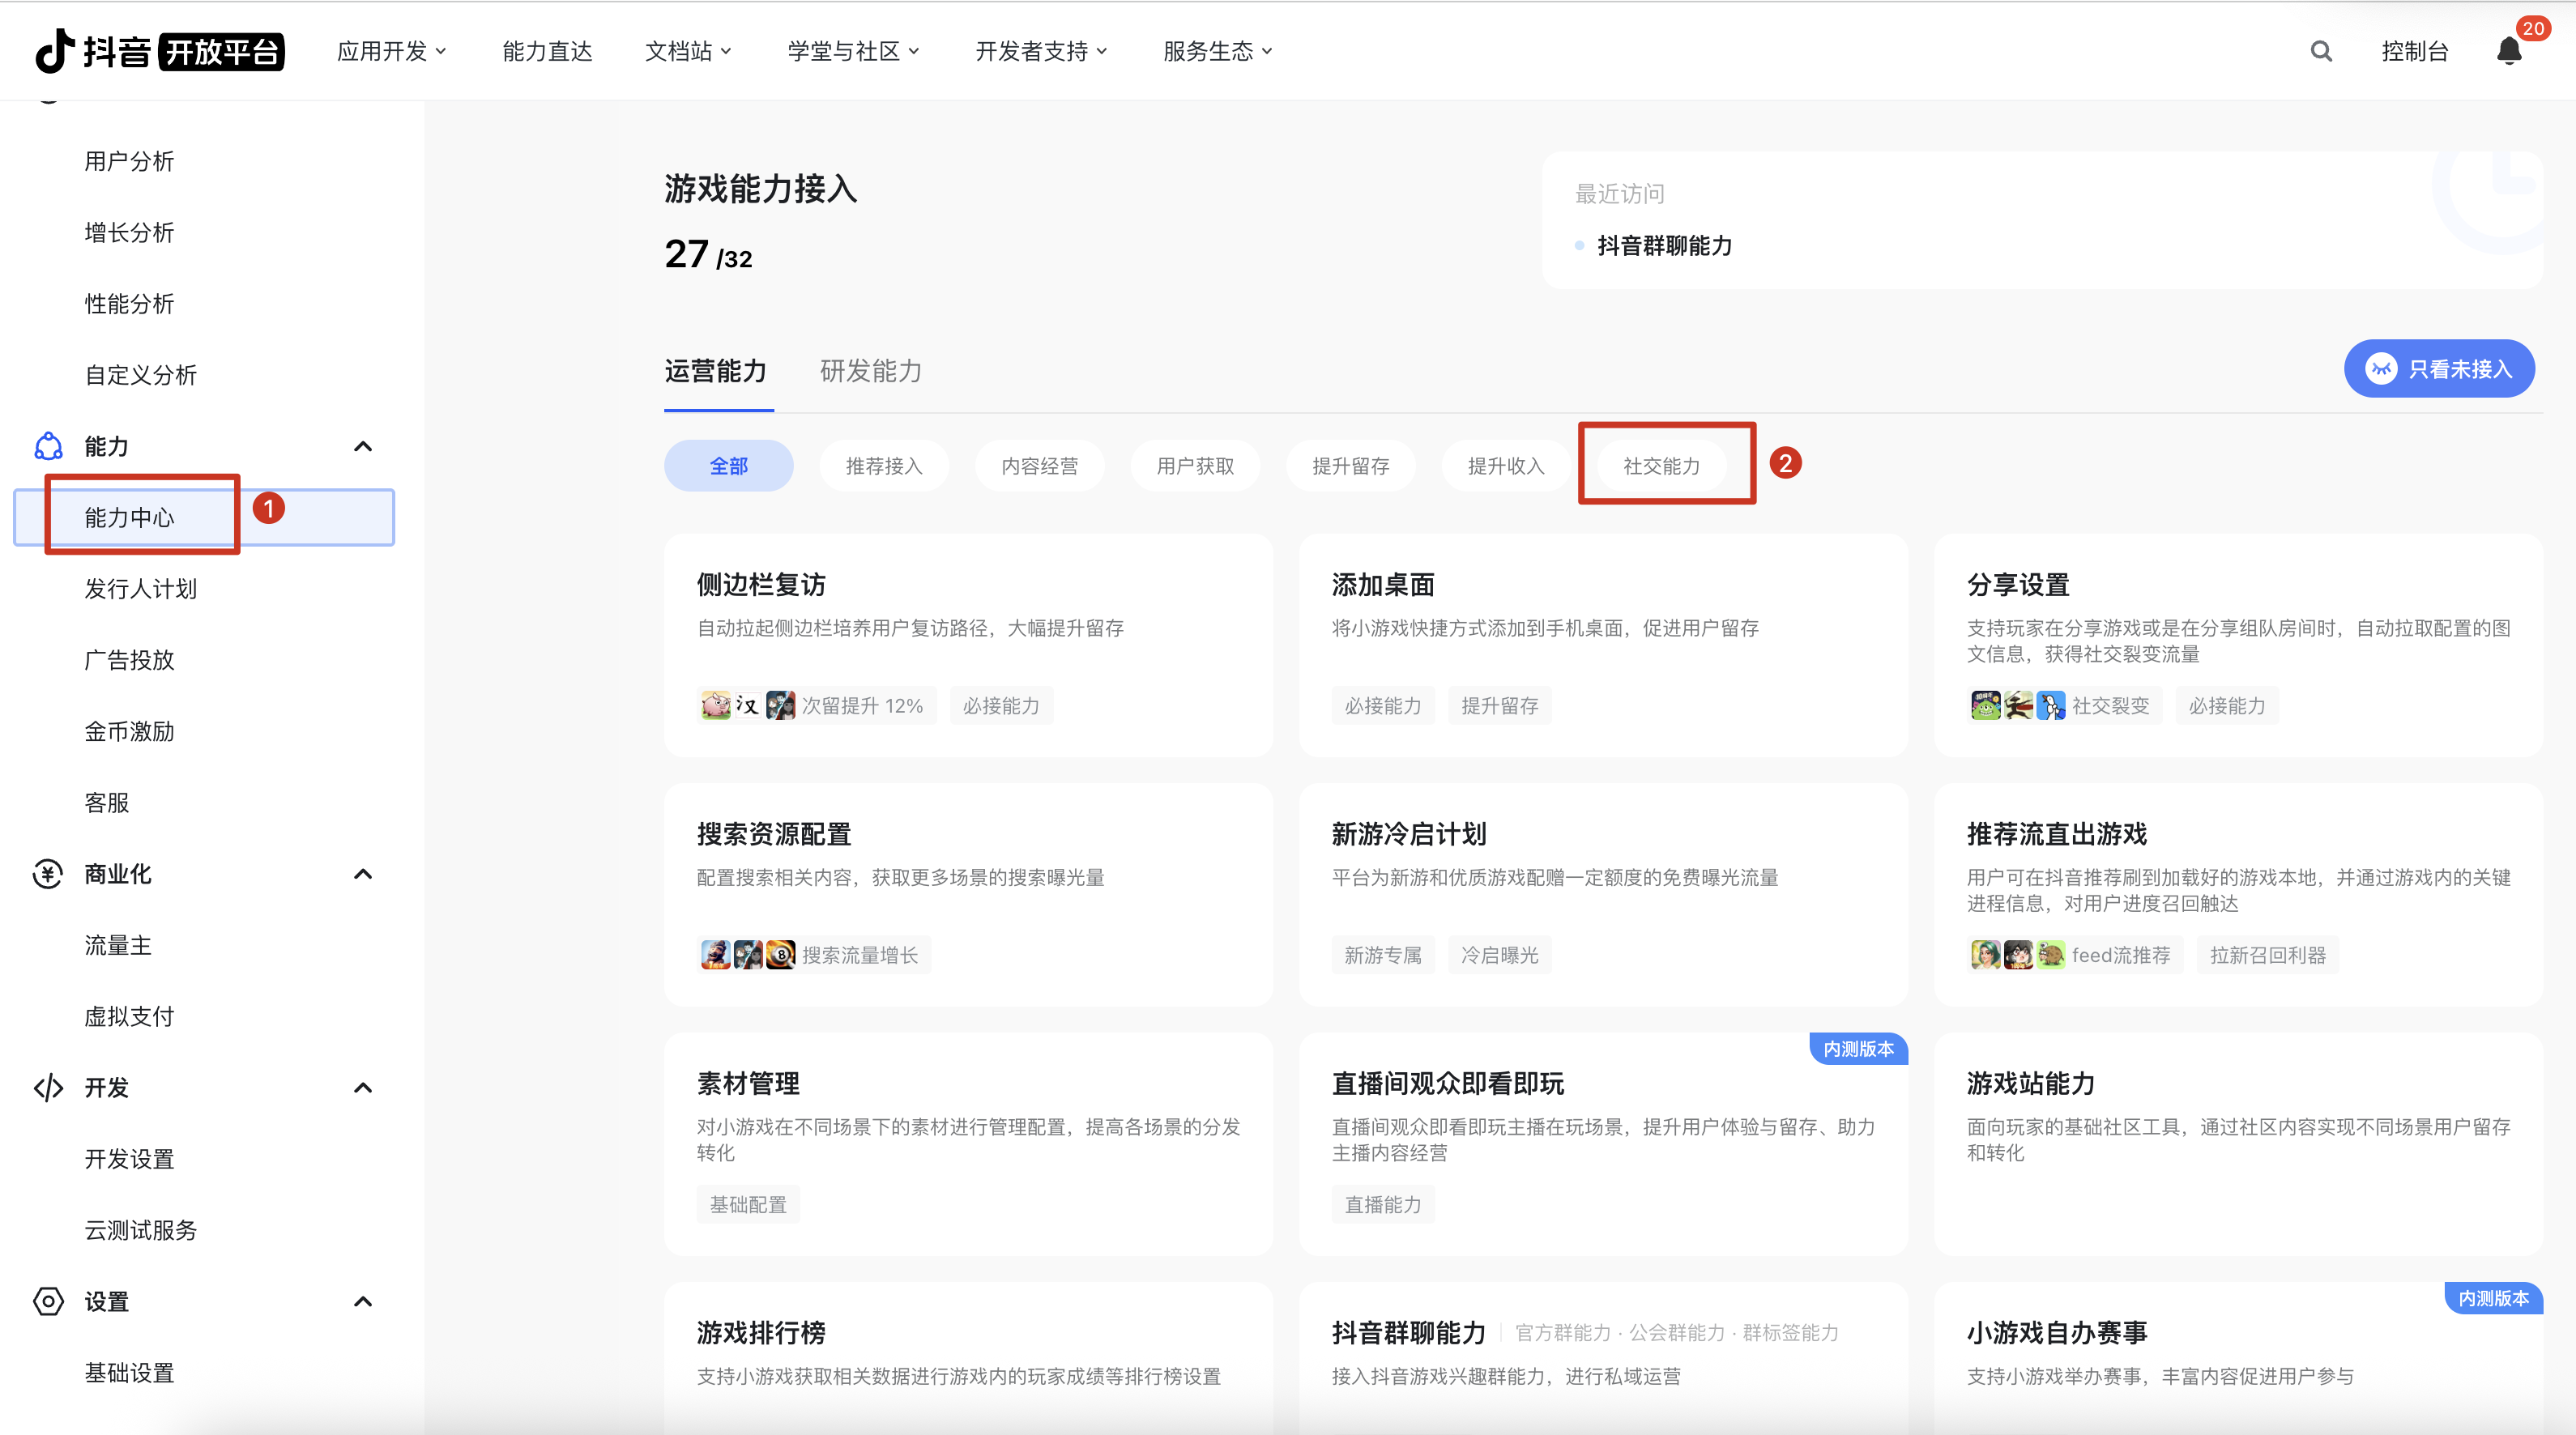Toggle 只看未接入 filter button

(x=2438, y=369)
